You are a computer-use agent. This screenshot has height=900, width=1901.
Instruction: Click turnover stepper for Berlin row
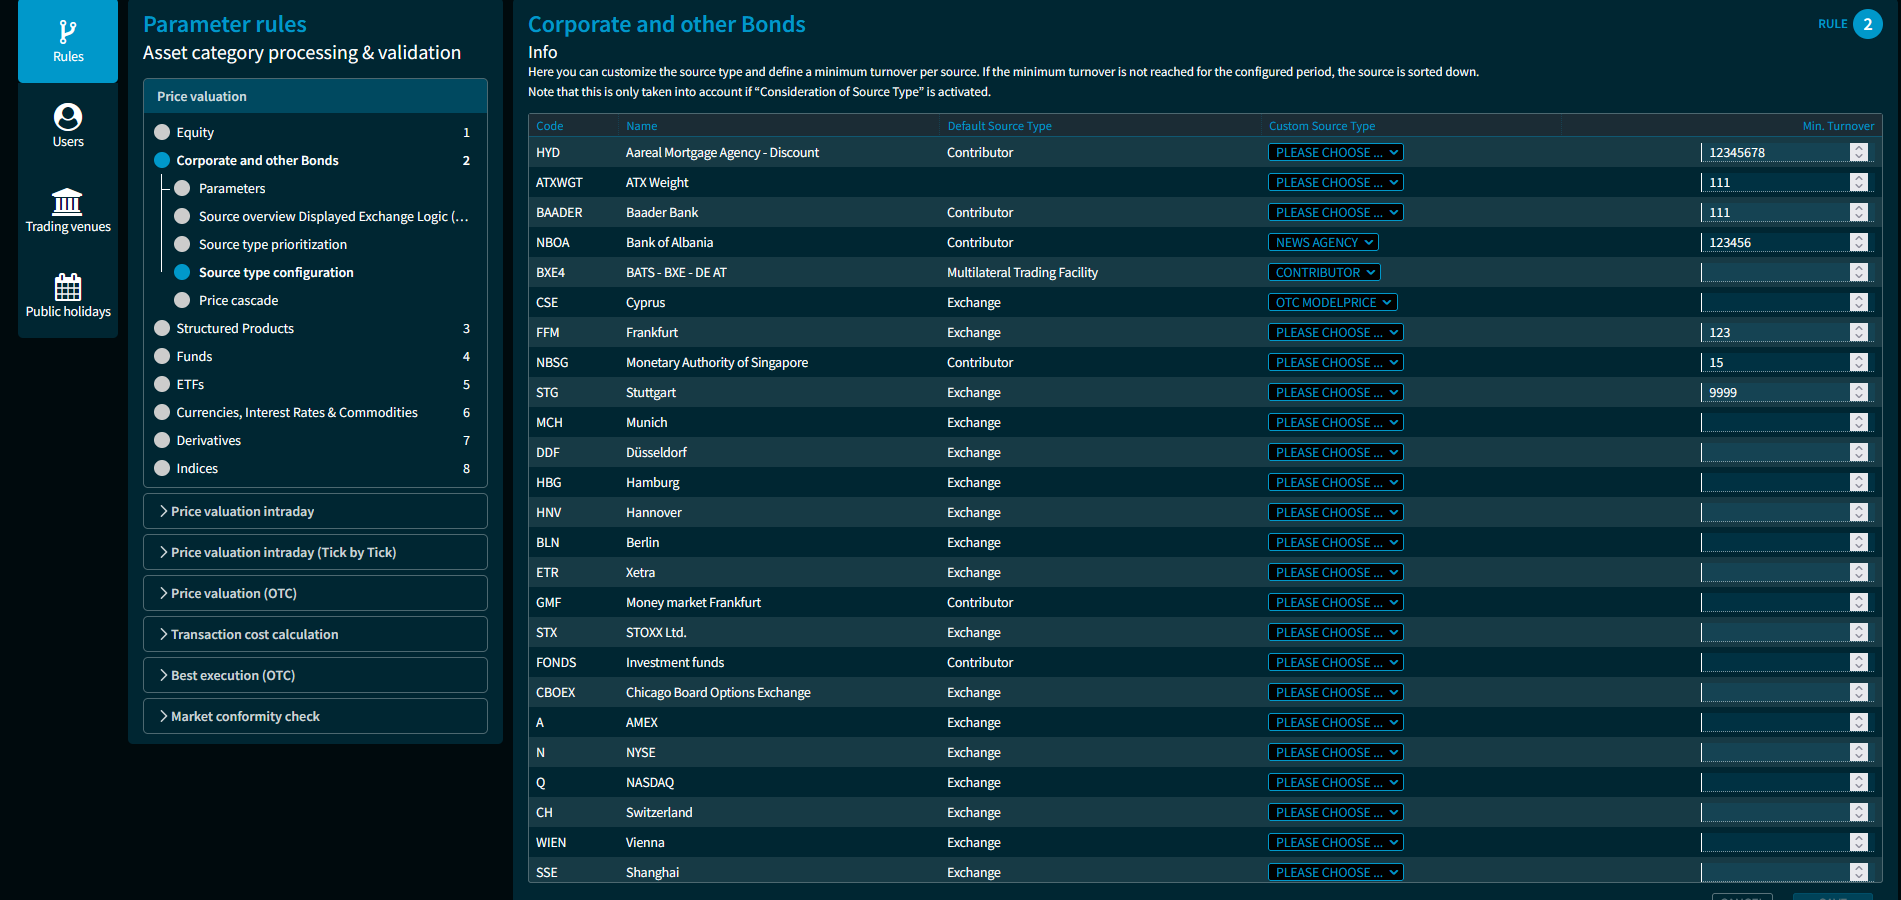(x=1859, y=542)
